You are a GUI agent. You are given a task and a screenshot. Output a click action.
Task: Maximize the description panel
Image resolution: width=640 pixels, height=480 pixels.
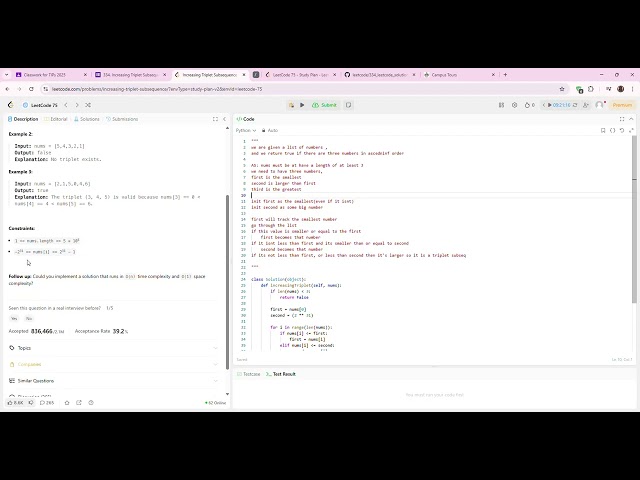[x=215, y=119]
